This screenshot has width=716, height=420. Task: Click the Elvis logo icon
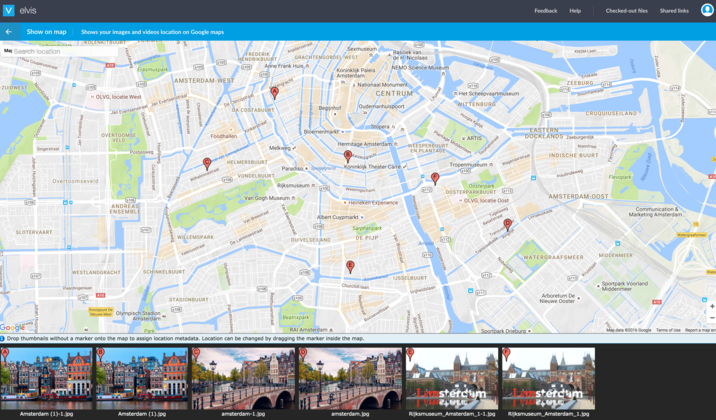point(9,10)
